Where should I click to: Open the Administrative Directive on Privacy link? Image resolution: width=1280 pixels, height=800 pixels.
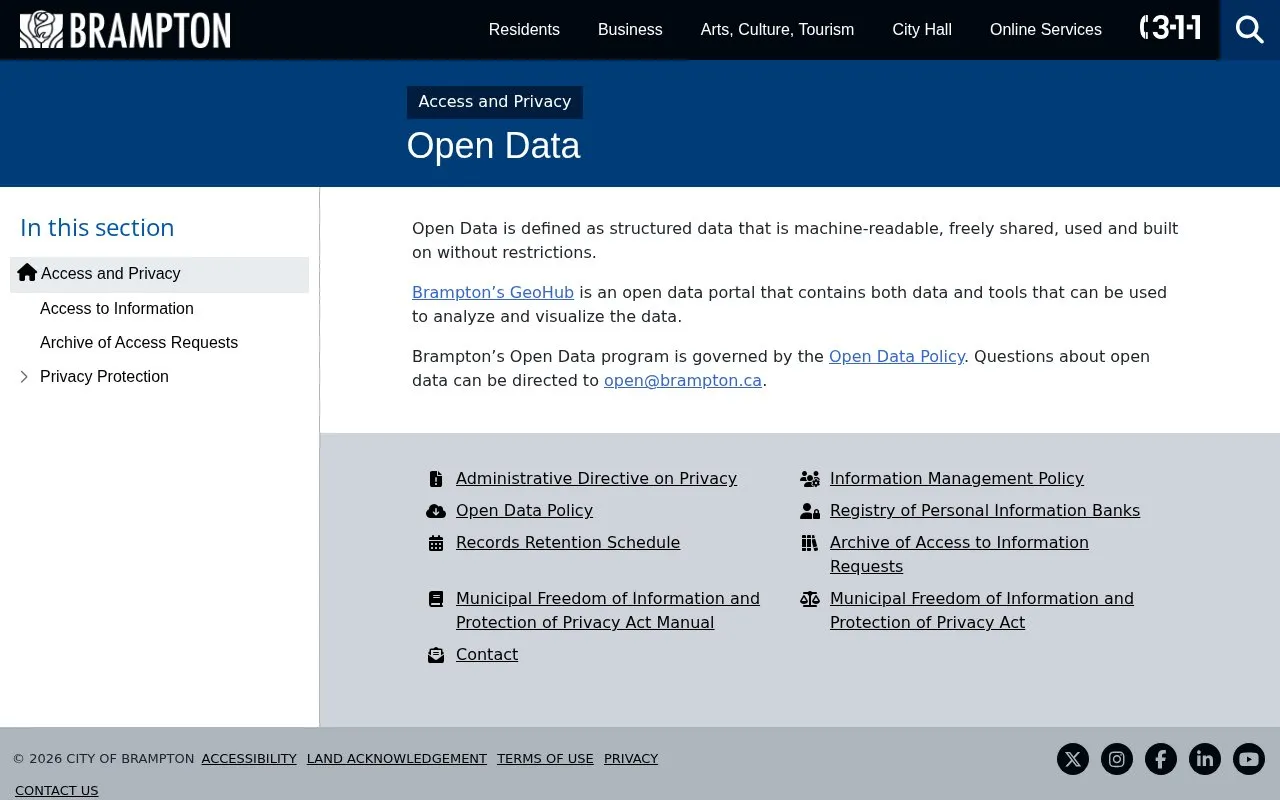[596, 479]
